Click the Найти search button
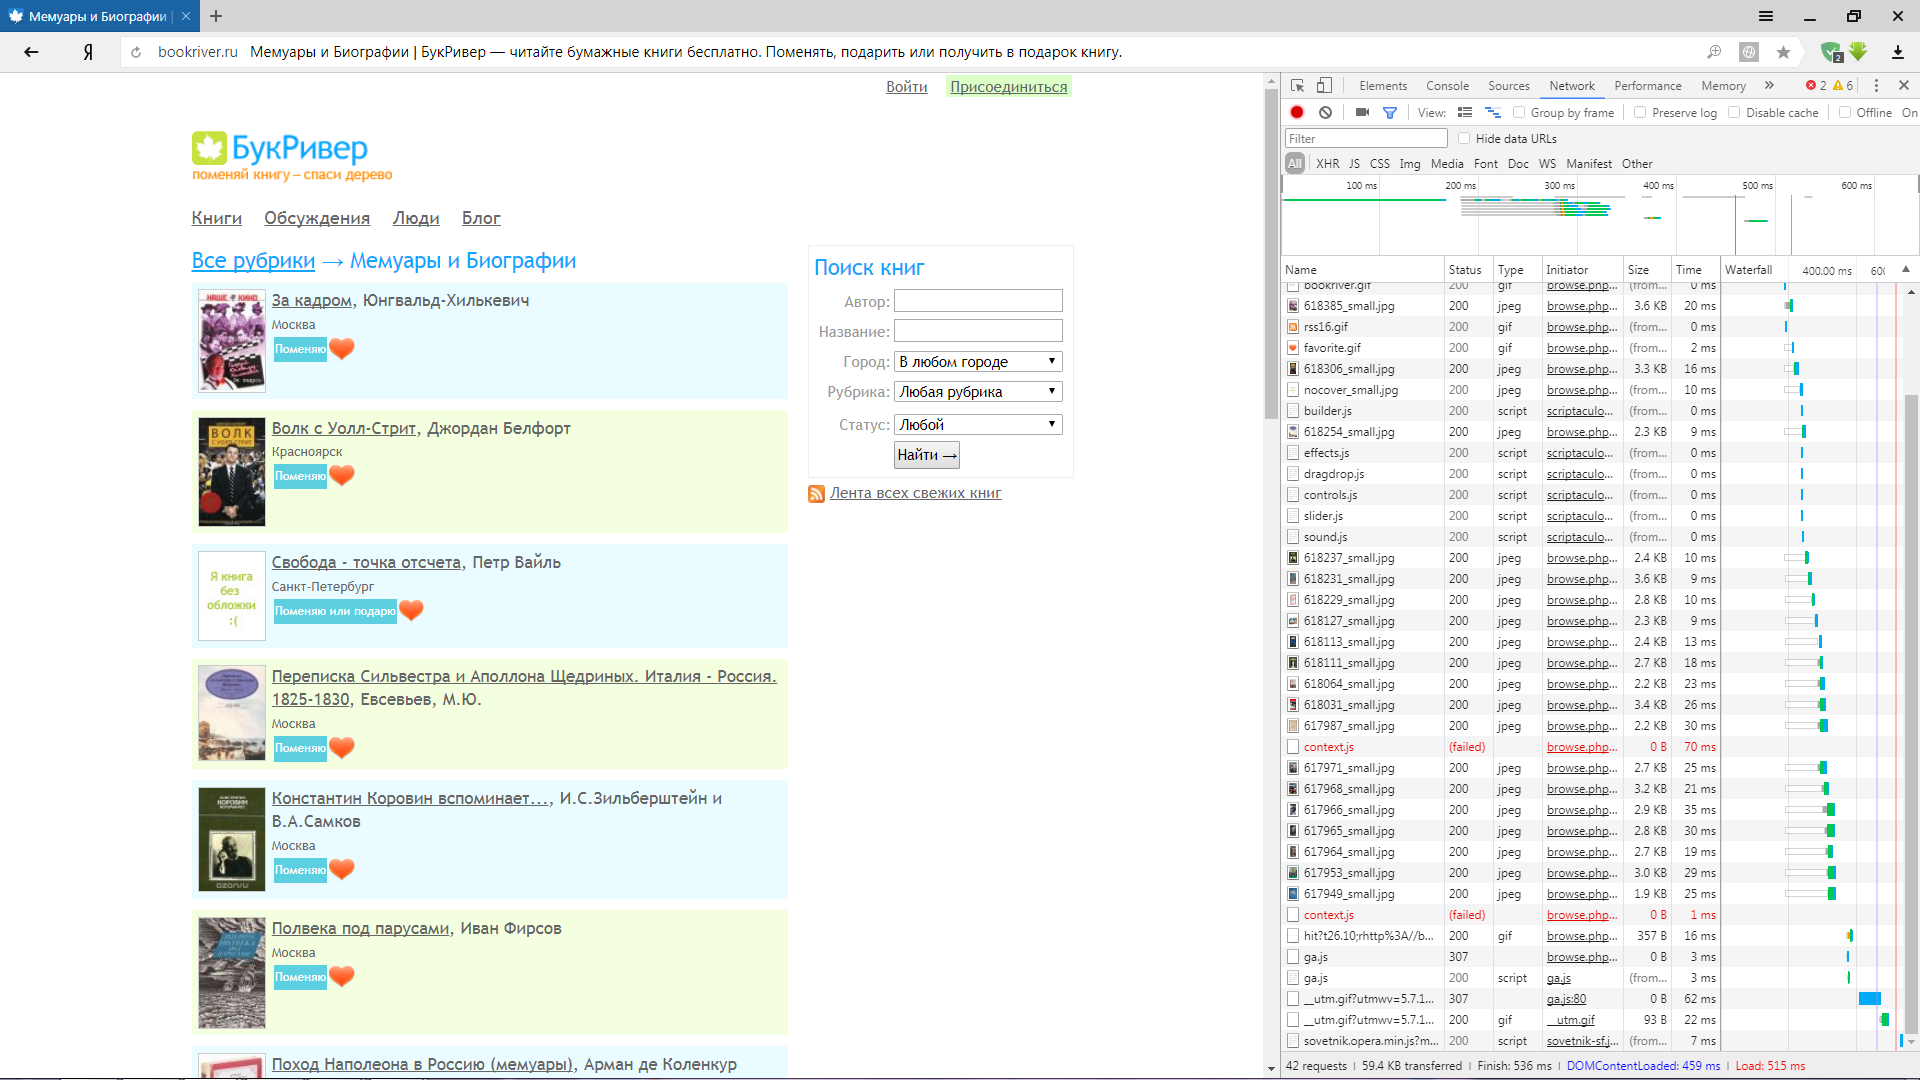 tap(927, 455)
